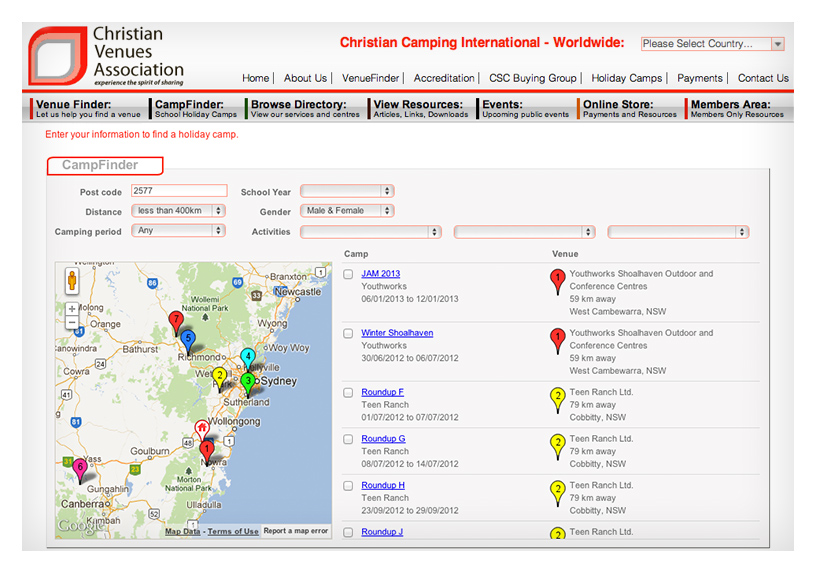Image resolution: width=815 pixels, height=574 pixels.
Task: Open the School Year dropdown
Action: coord(347,191)
